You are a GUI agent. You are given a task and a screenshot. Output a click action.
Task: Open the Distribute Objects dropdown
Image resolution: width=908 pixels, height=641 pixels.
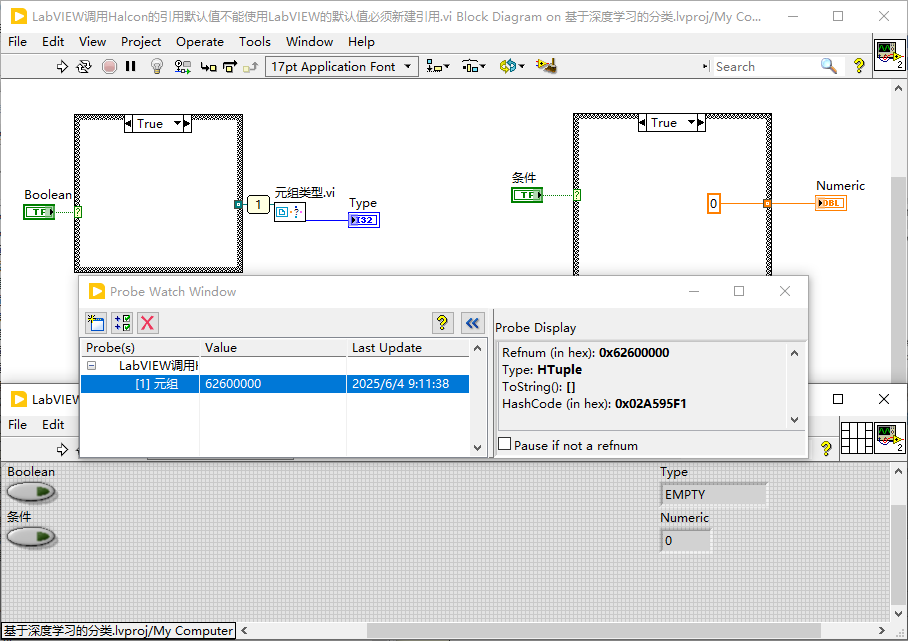(474, 67)
